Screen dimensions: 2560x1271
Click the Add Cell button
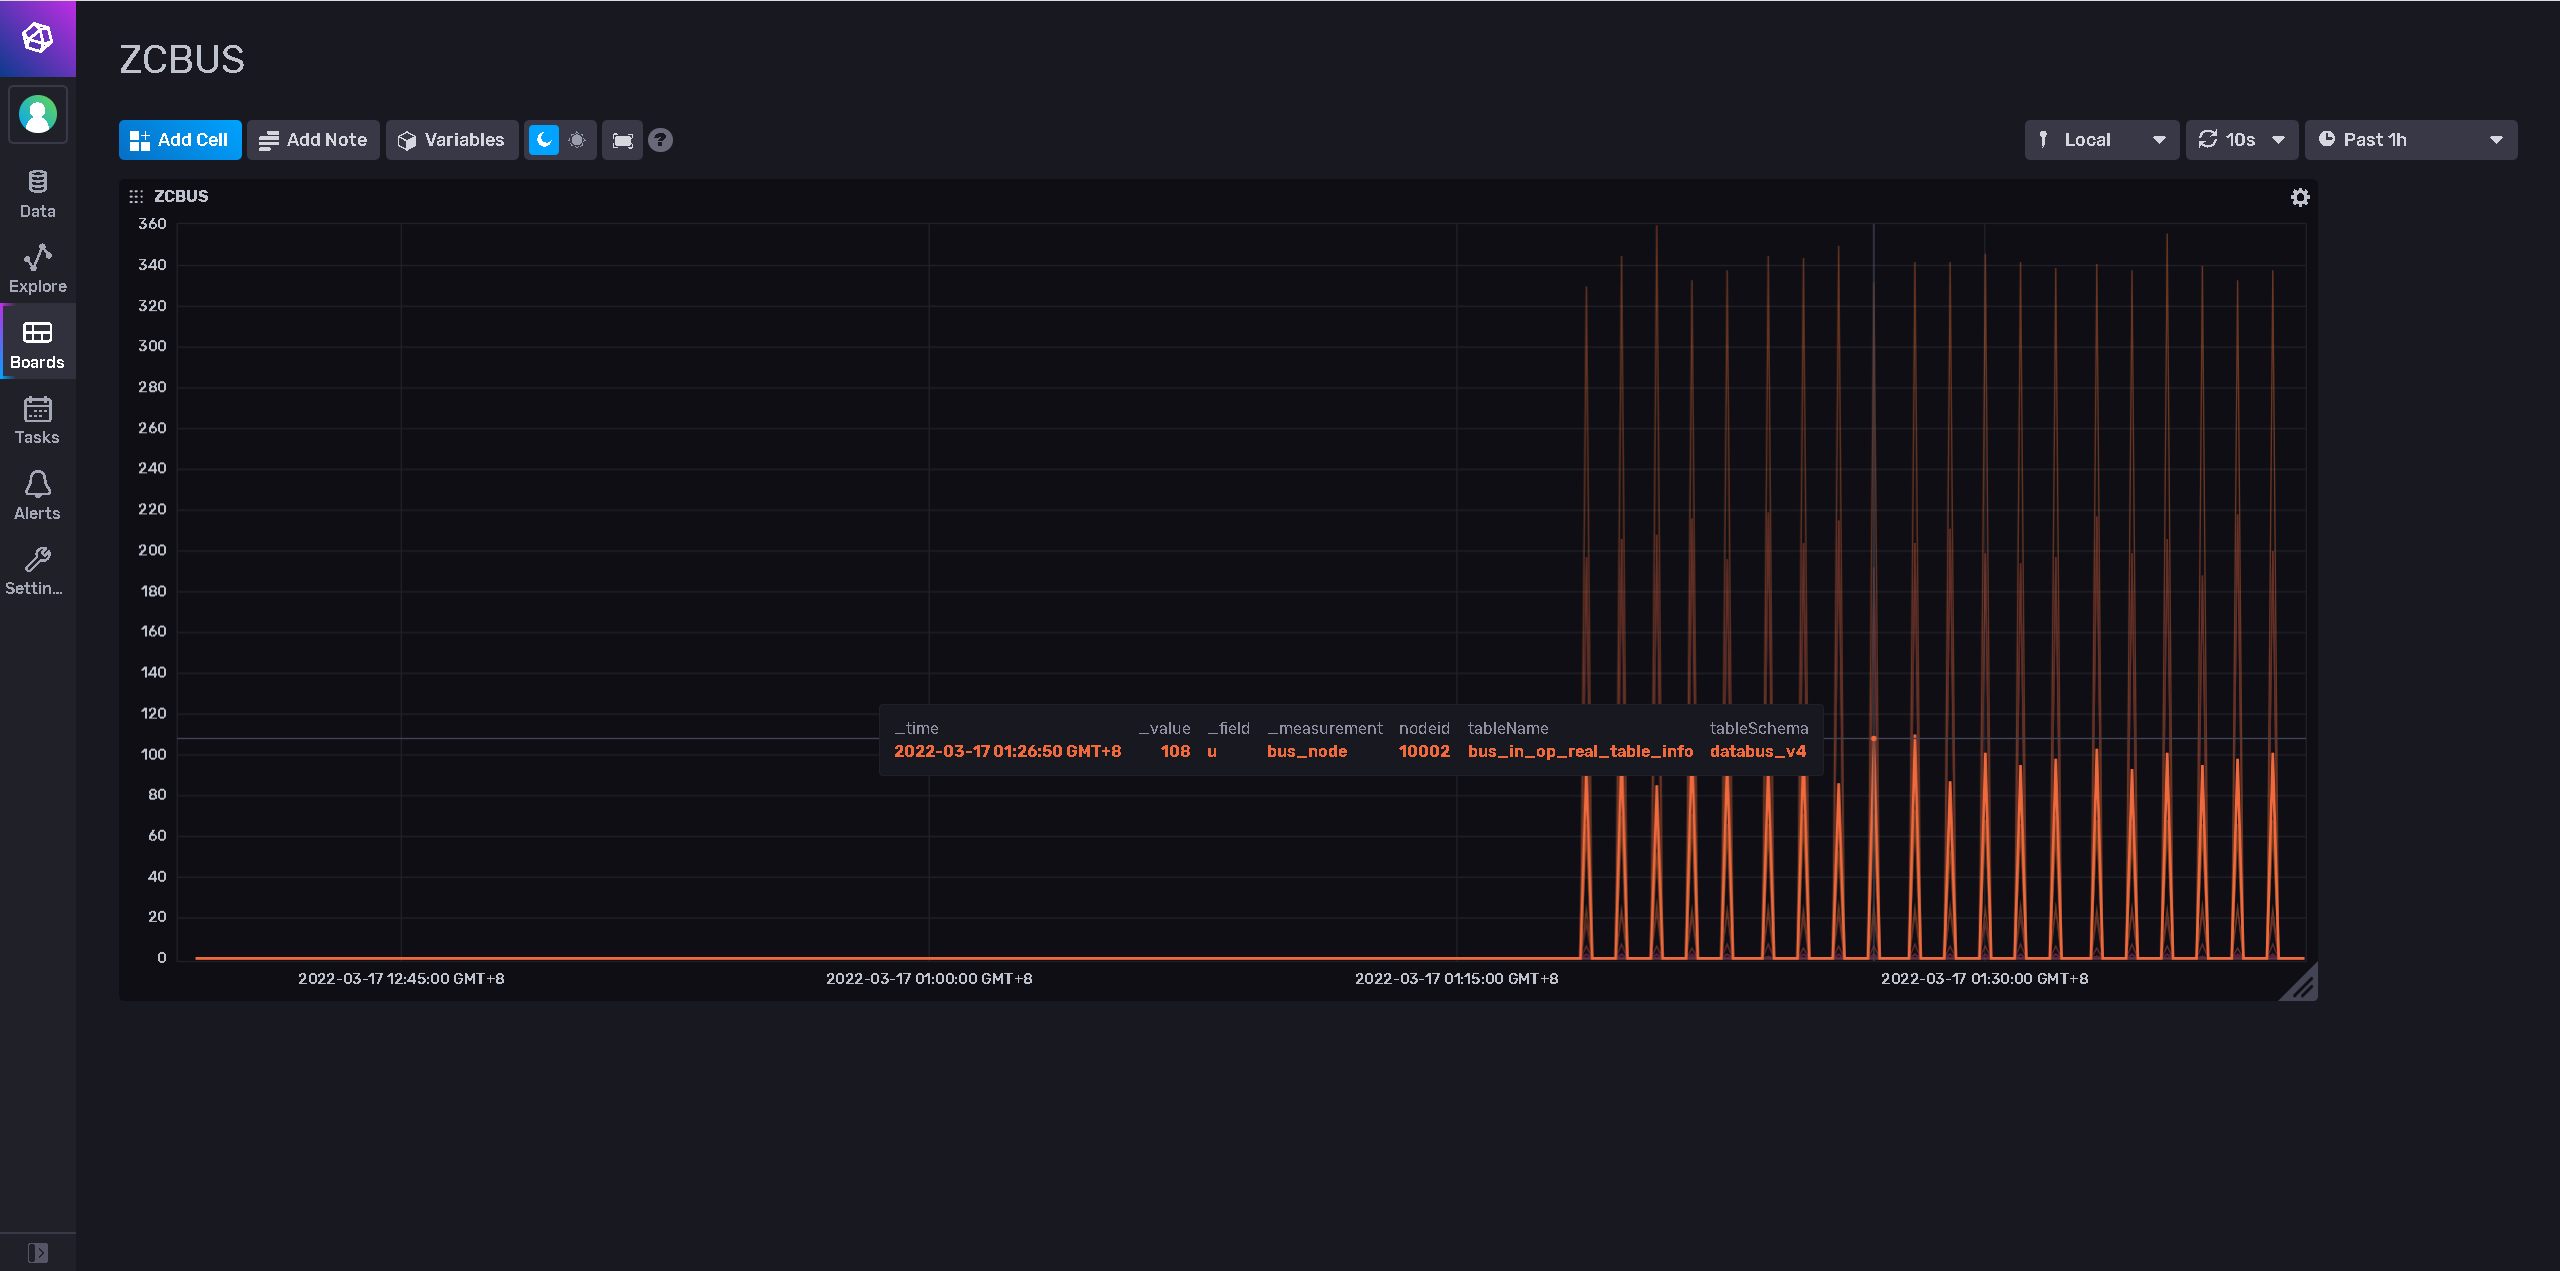(x=180, y=140)
